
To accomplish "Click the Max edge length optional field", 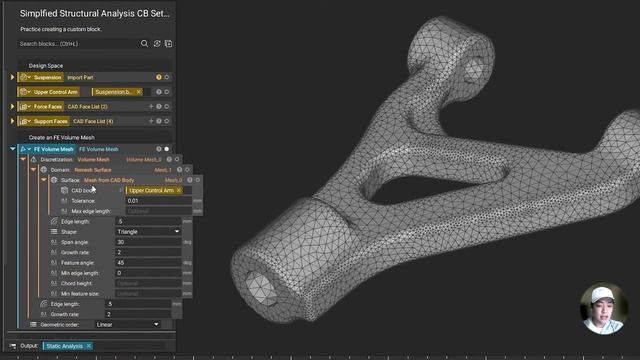I will [159, 211].
